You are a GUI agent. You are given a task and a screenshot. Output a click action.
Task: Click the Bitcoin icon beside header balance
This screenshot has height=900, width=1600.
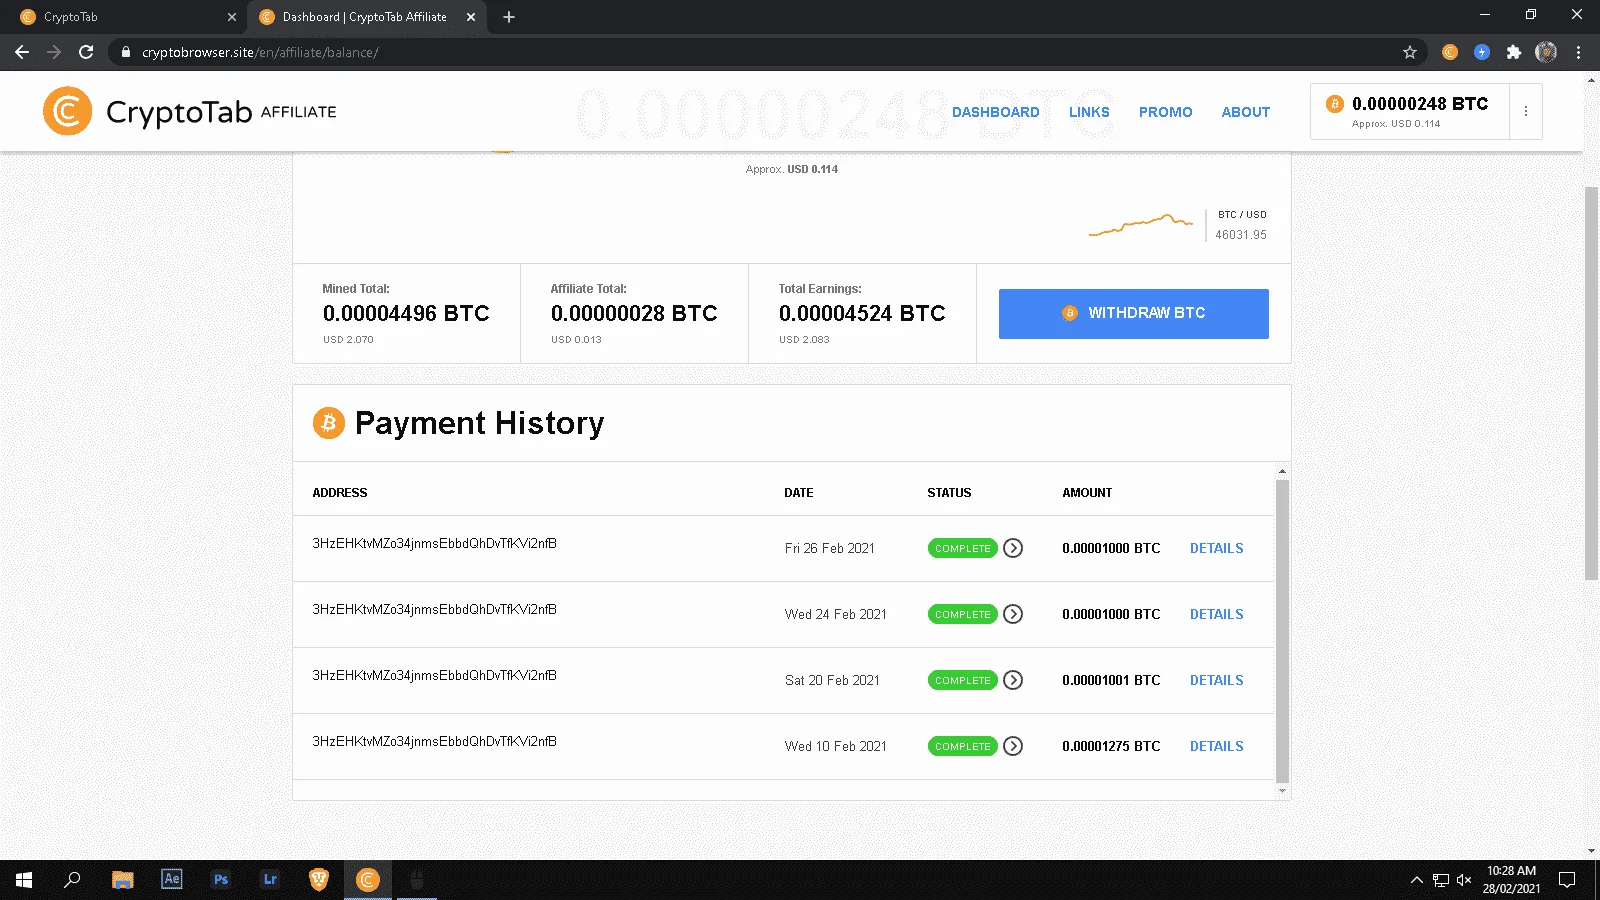(1334, 104)
